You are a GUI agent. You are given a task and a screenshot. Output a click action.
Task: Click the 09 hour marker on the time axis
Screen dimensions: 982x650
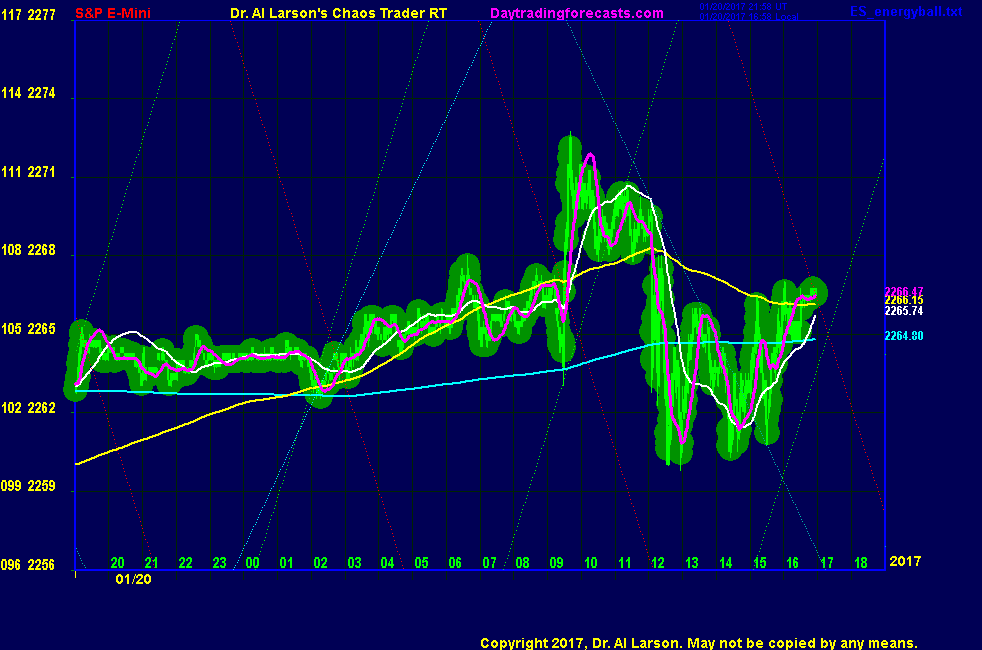[556, 563]
